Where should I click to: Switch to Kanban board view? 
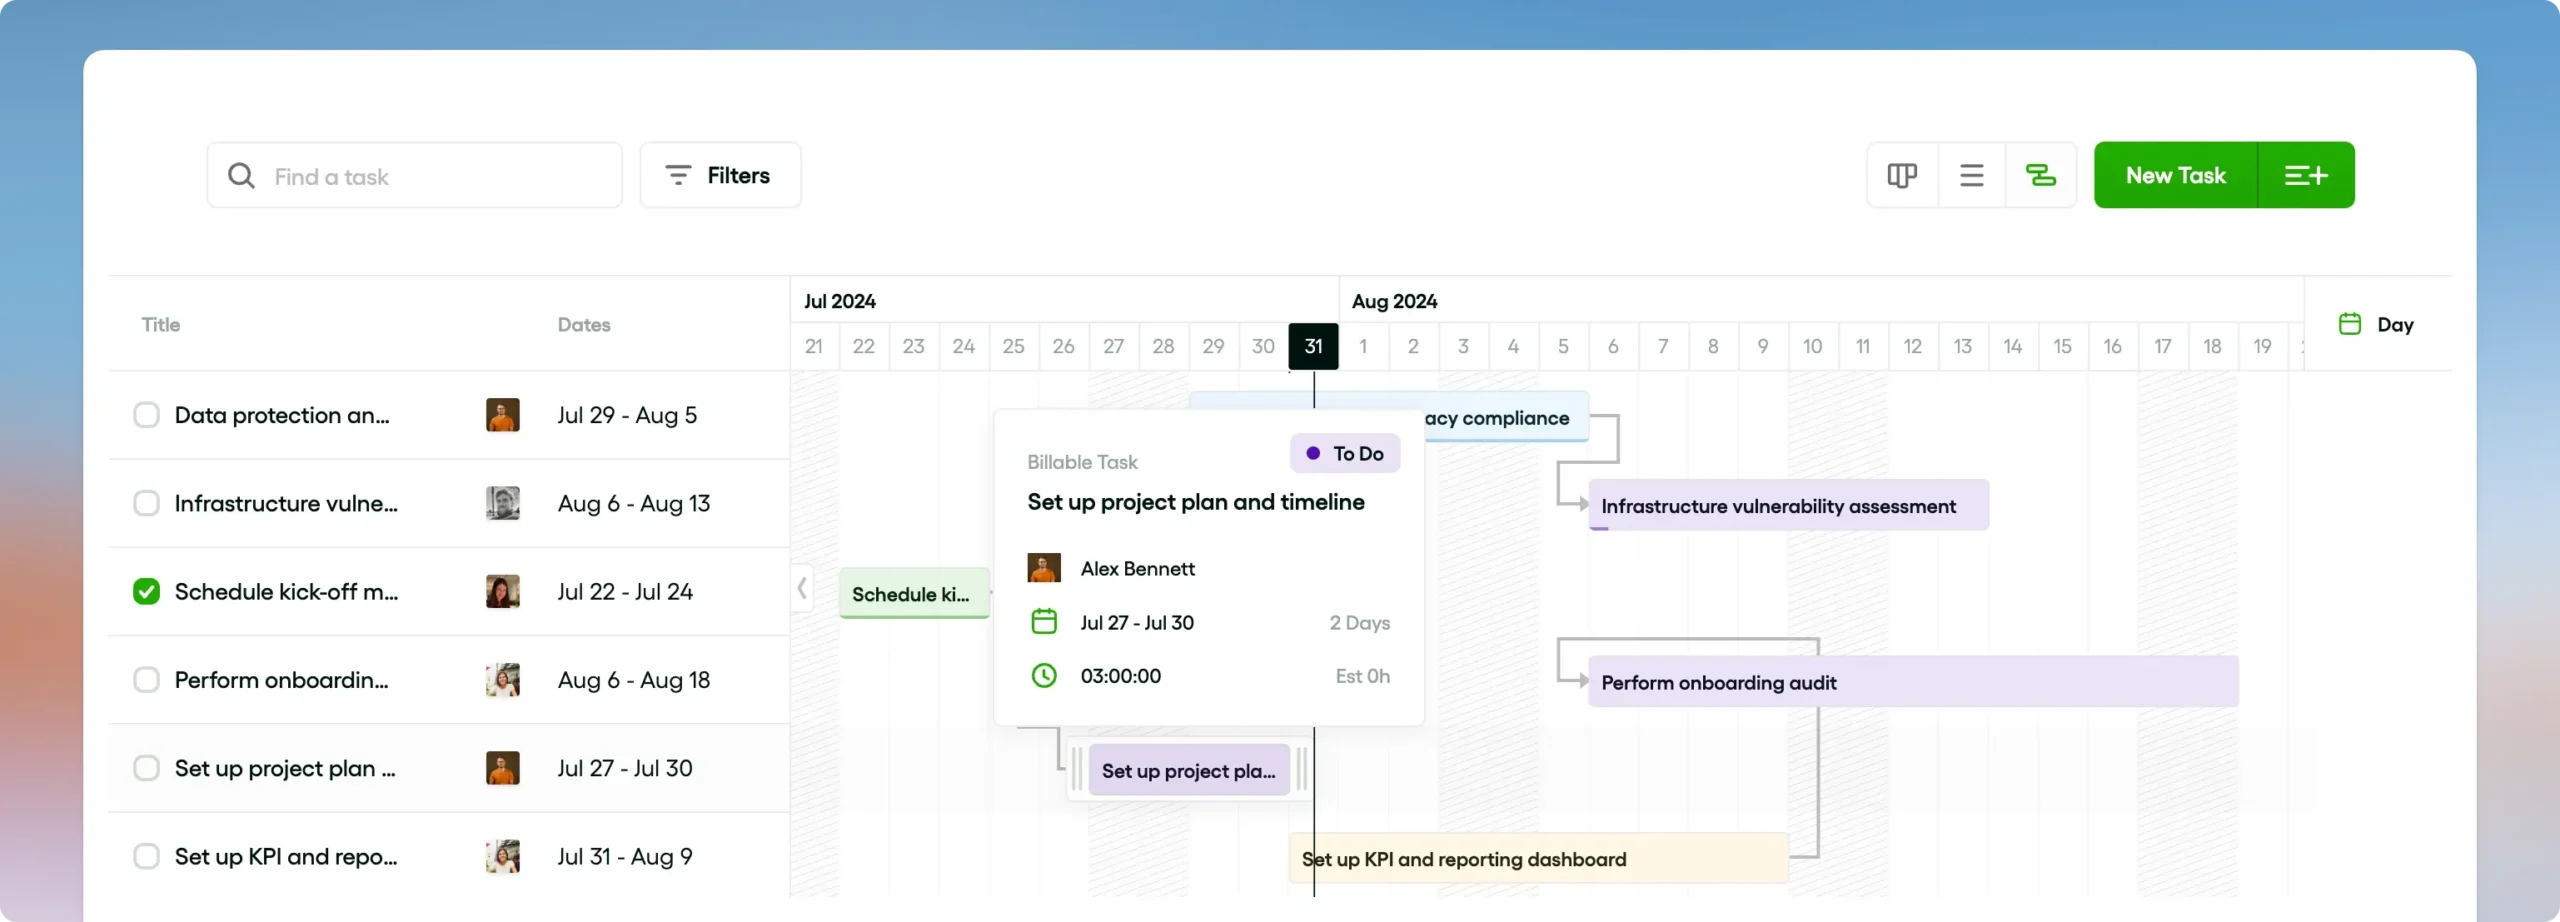(x=1901, y=174)
